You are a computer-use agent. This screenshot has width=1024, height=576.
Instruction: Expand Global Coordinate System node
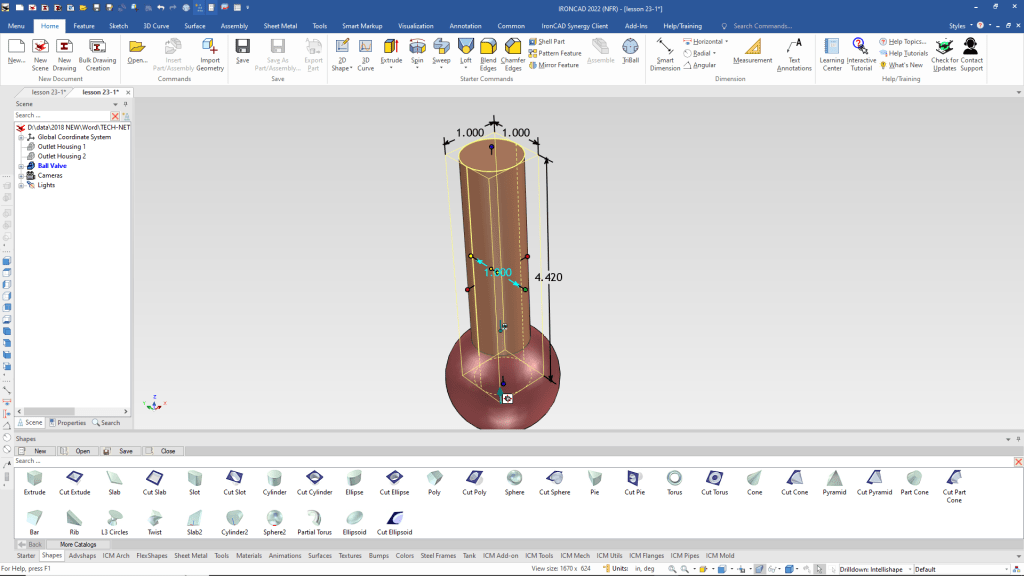coord(20,137)
